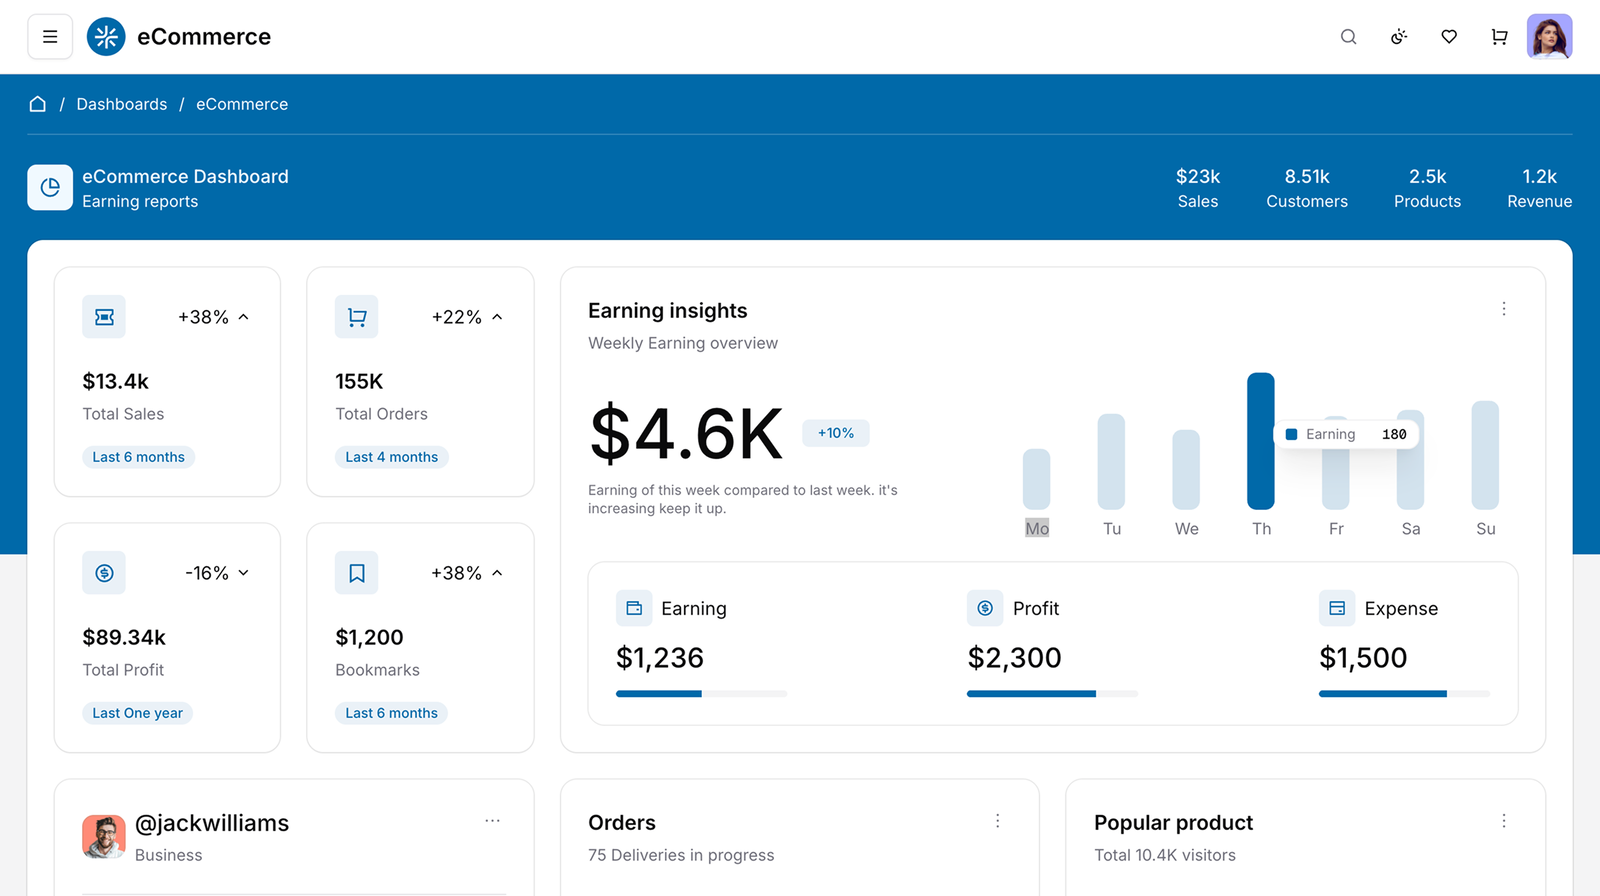Select the highlighted Thursday bar
Viewport: 1600px width, 896px height.
(x=1261, y=441)
